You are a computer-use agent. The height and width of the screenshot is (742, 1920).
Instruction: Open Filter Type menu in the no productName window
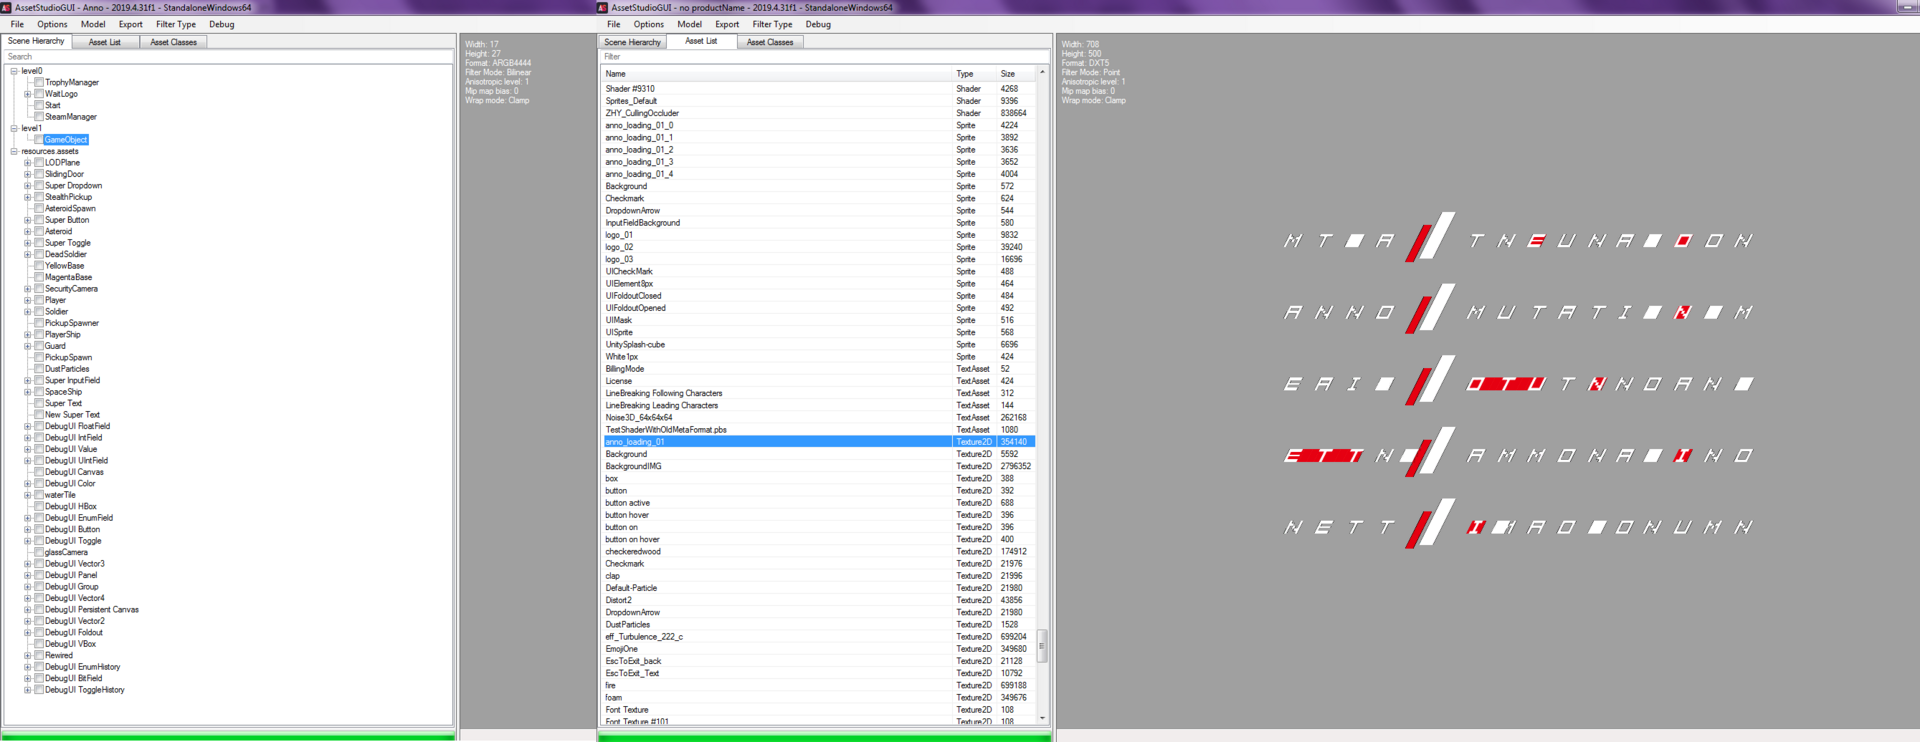pos(772,24)
